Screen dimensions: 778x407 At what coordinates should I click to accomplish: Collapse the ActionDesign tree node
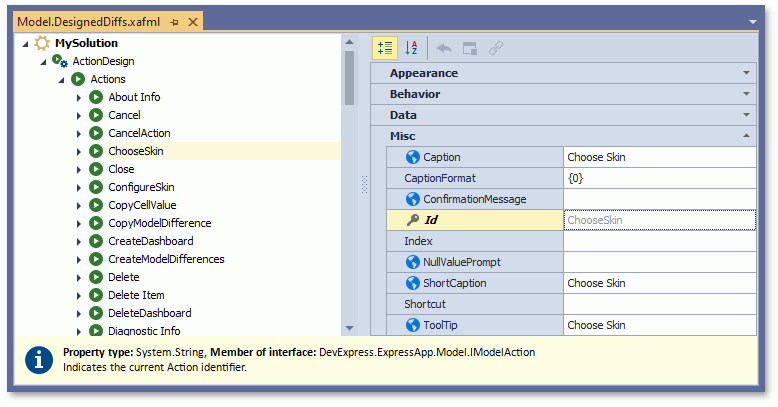43,62
